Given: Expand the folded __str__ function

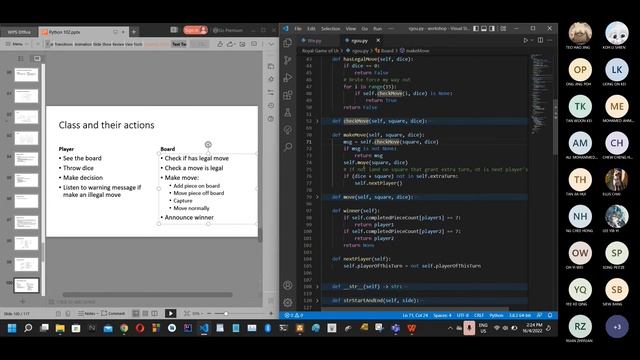Looking at the screenshot, I should click(317, 287).
